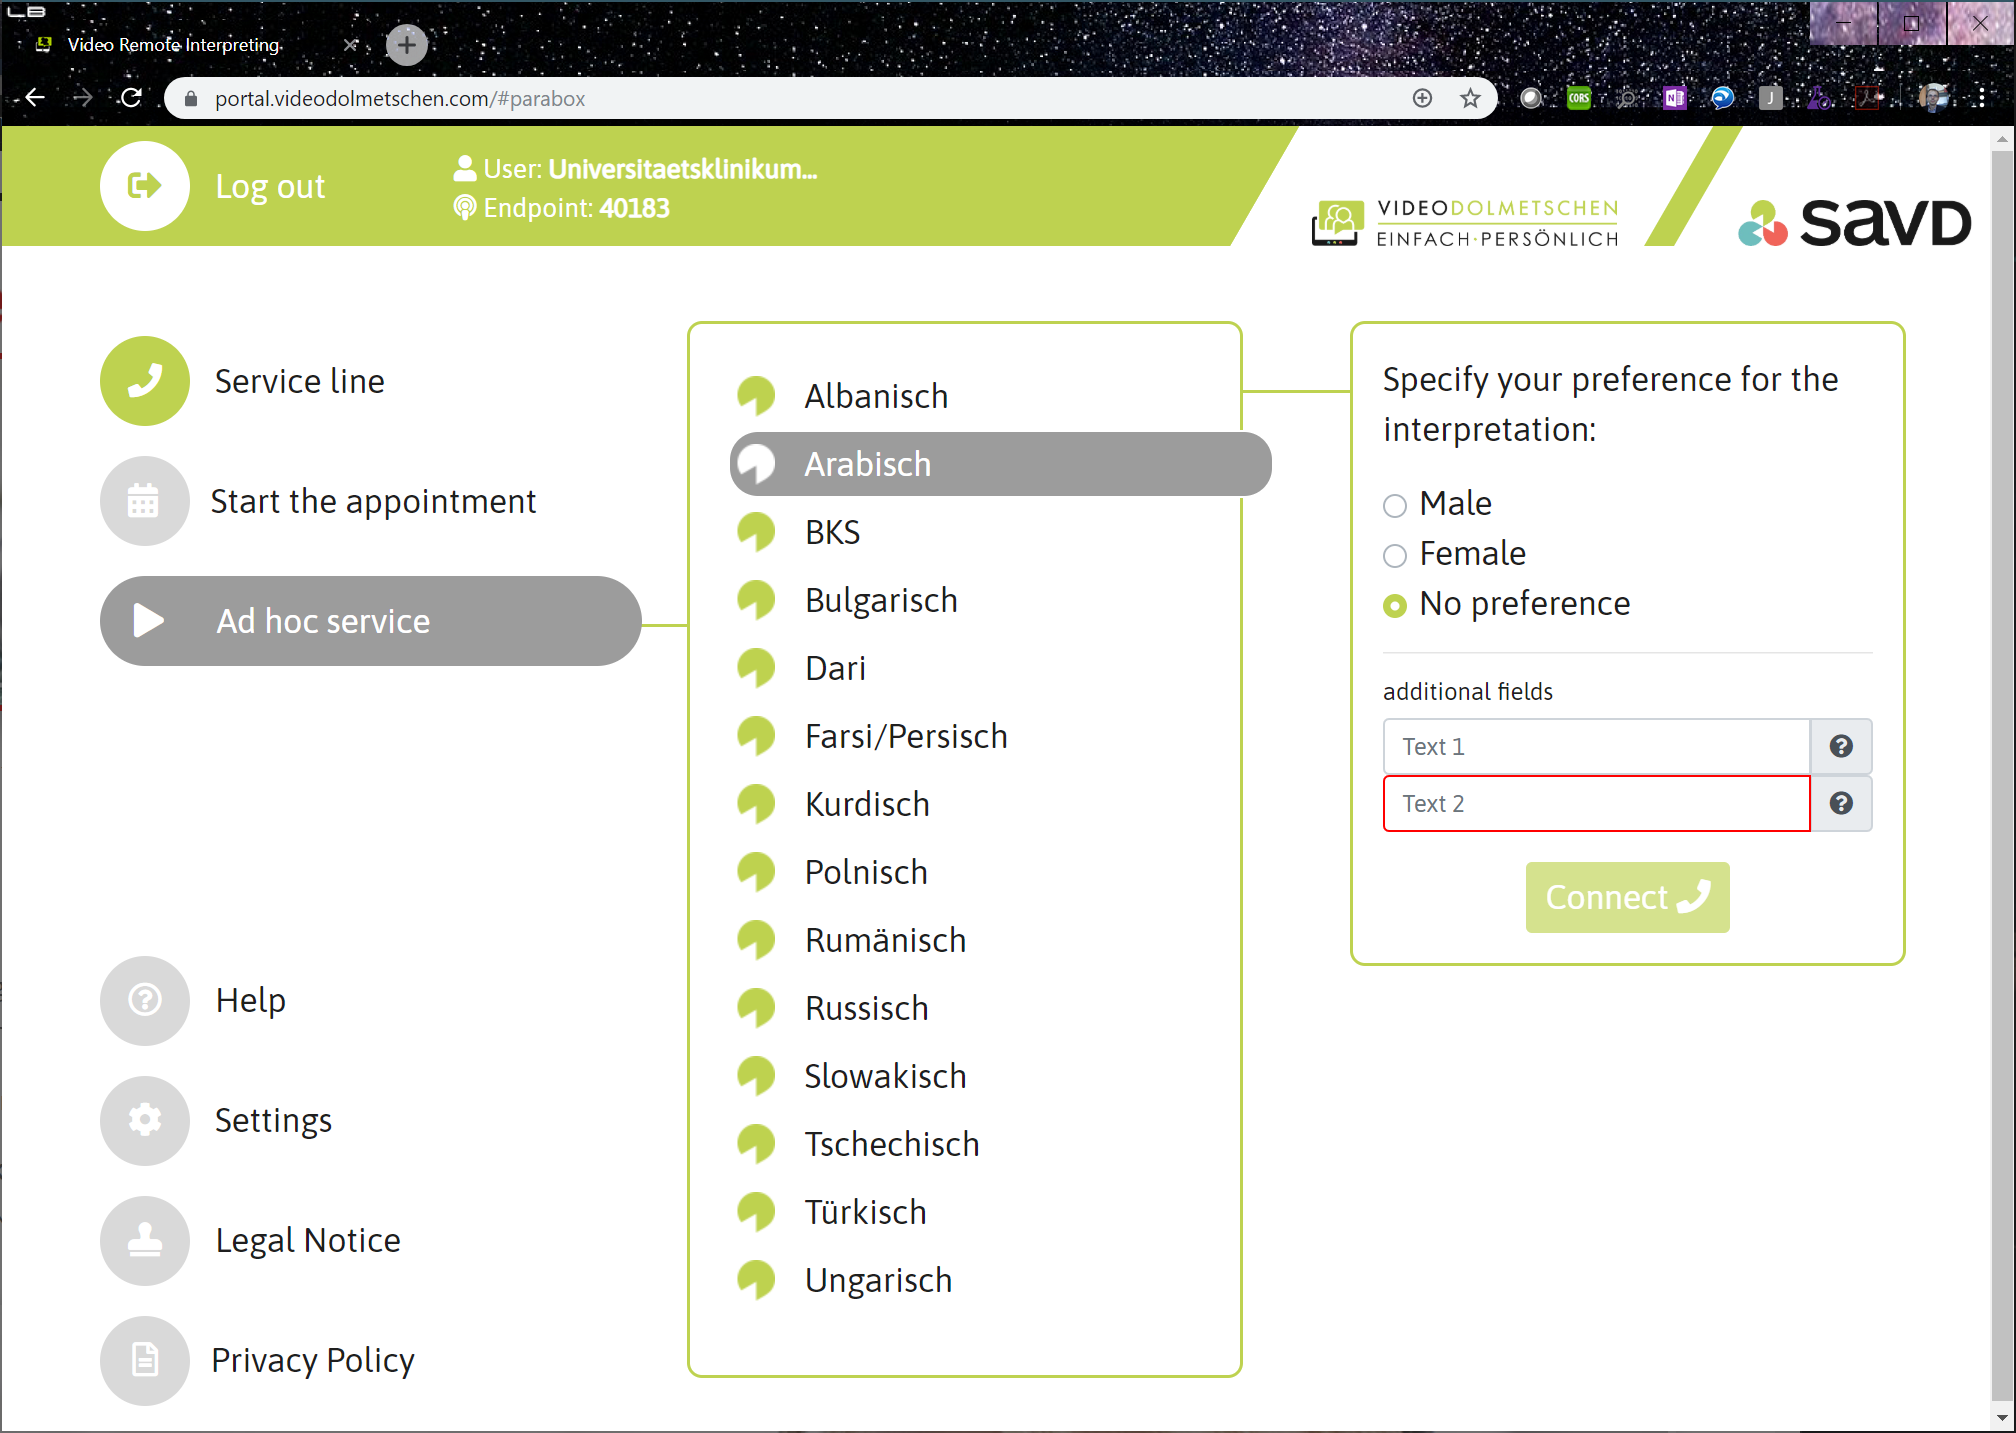Choose Türkisch from the language list
This screenshot has width=2016, height=1433.
[865, 1212]
